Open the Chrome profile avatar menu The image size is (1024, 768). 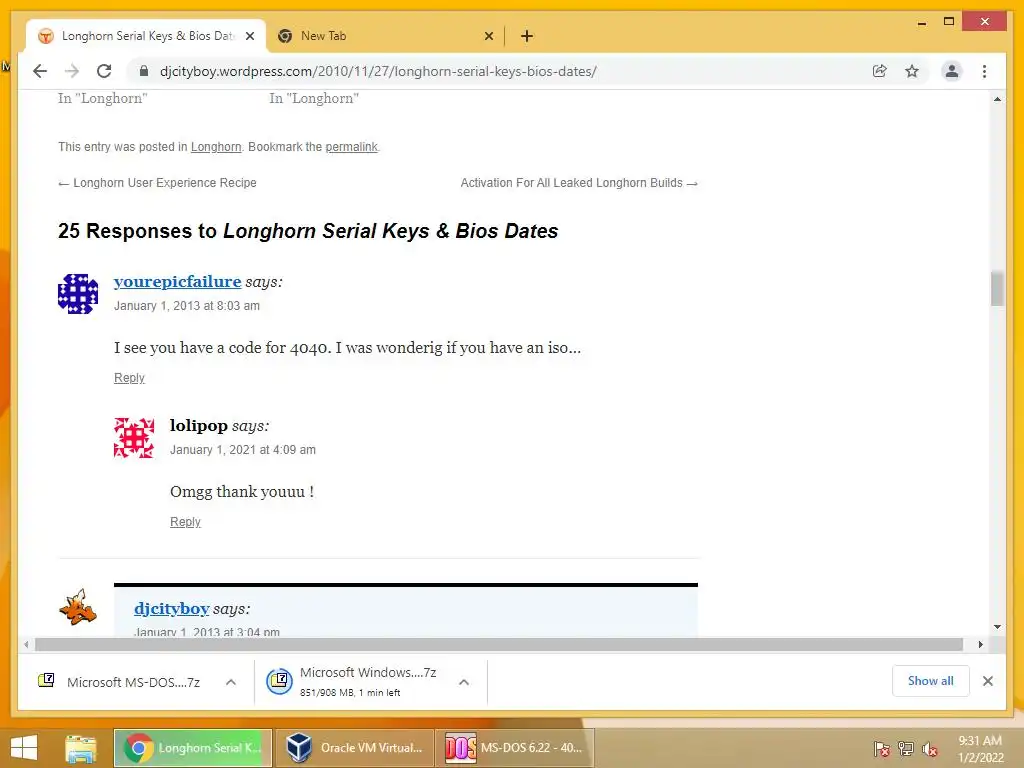point(952,71)
